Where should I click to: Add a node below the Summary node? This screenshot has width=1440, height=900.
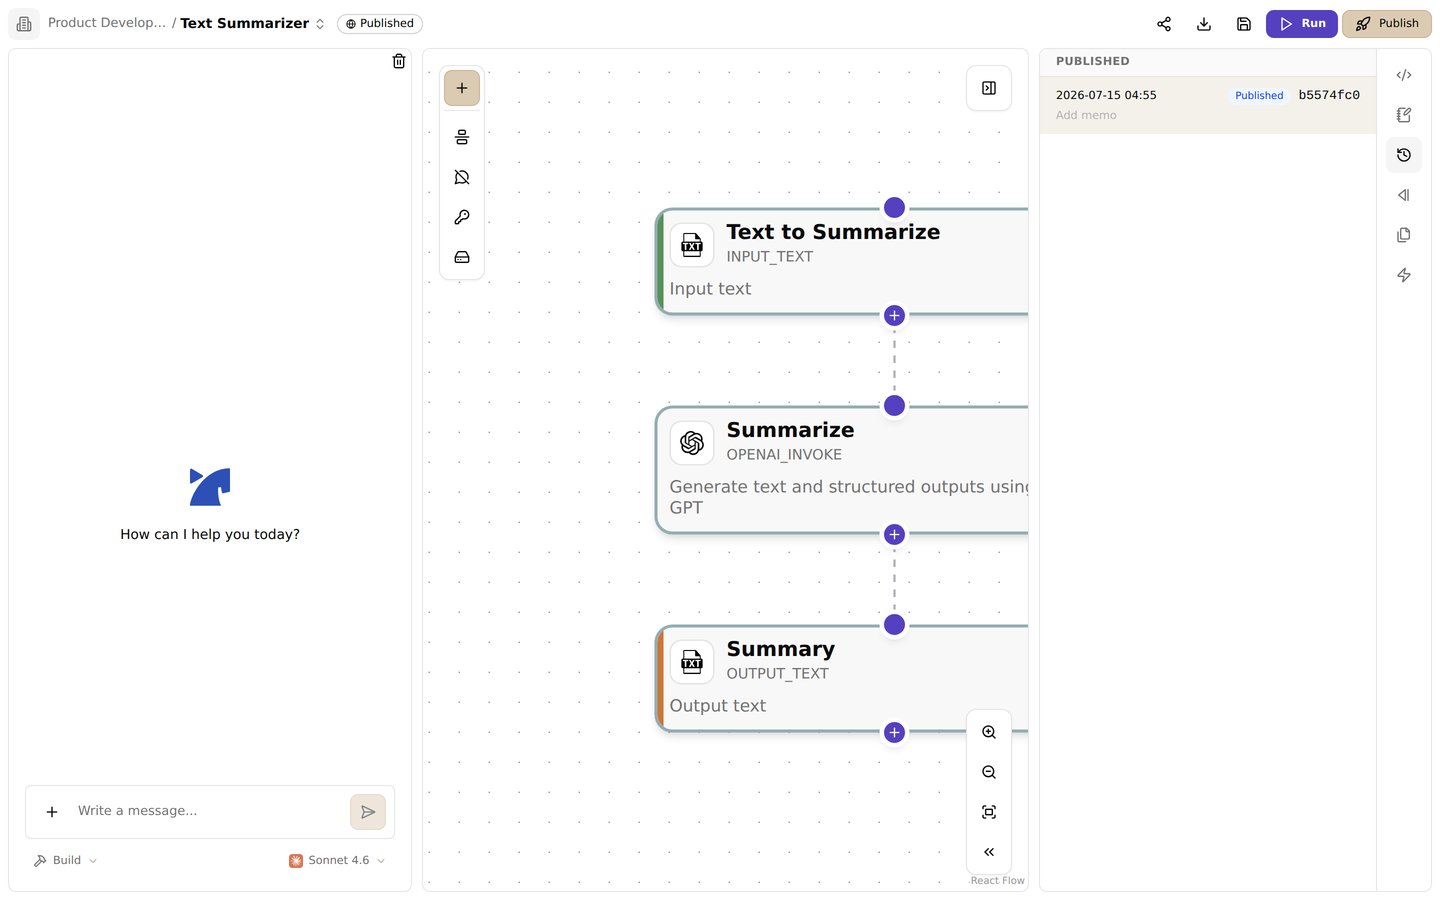[x=895, y=733]
